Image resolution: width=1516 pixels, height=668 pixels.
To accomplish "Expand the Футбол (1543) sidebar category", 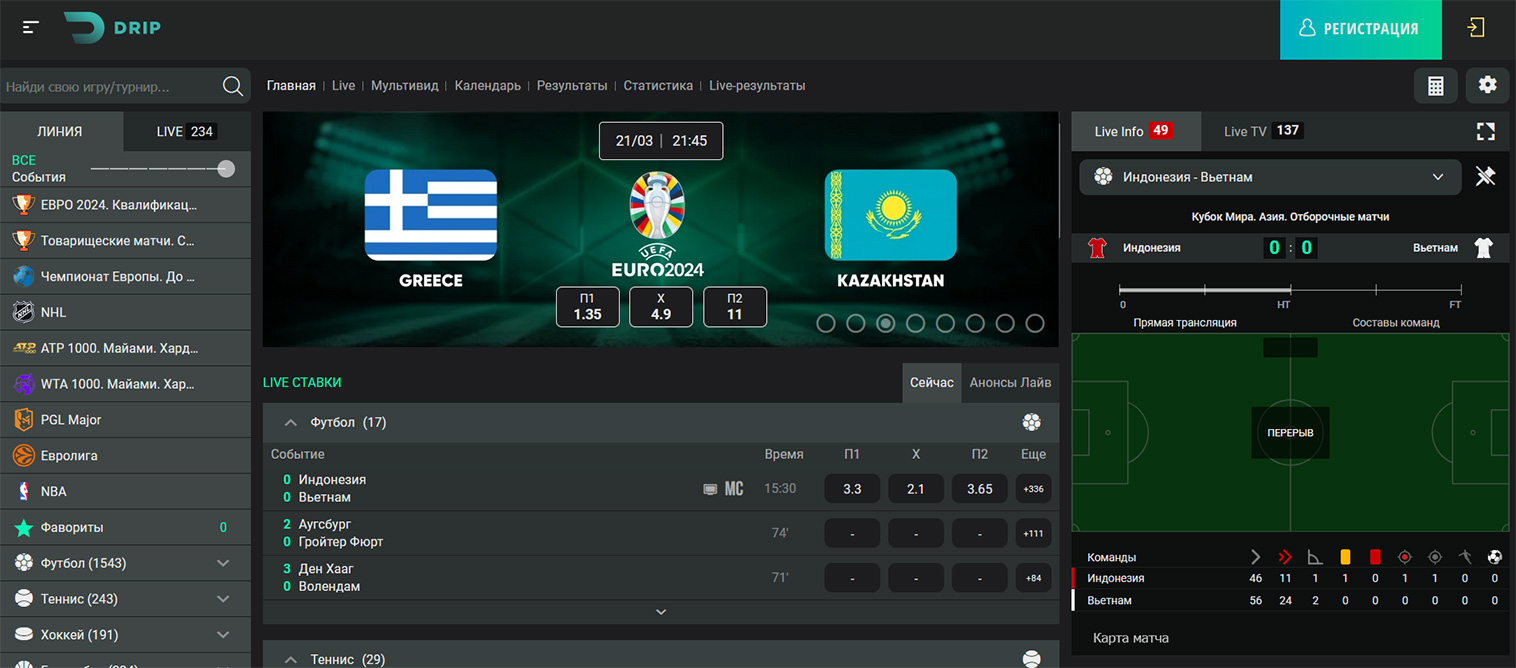I will [x=223, y=563].
